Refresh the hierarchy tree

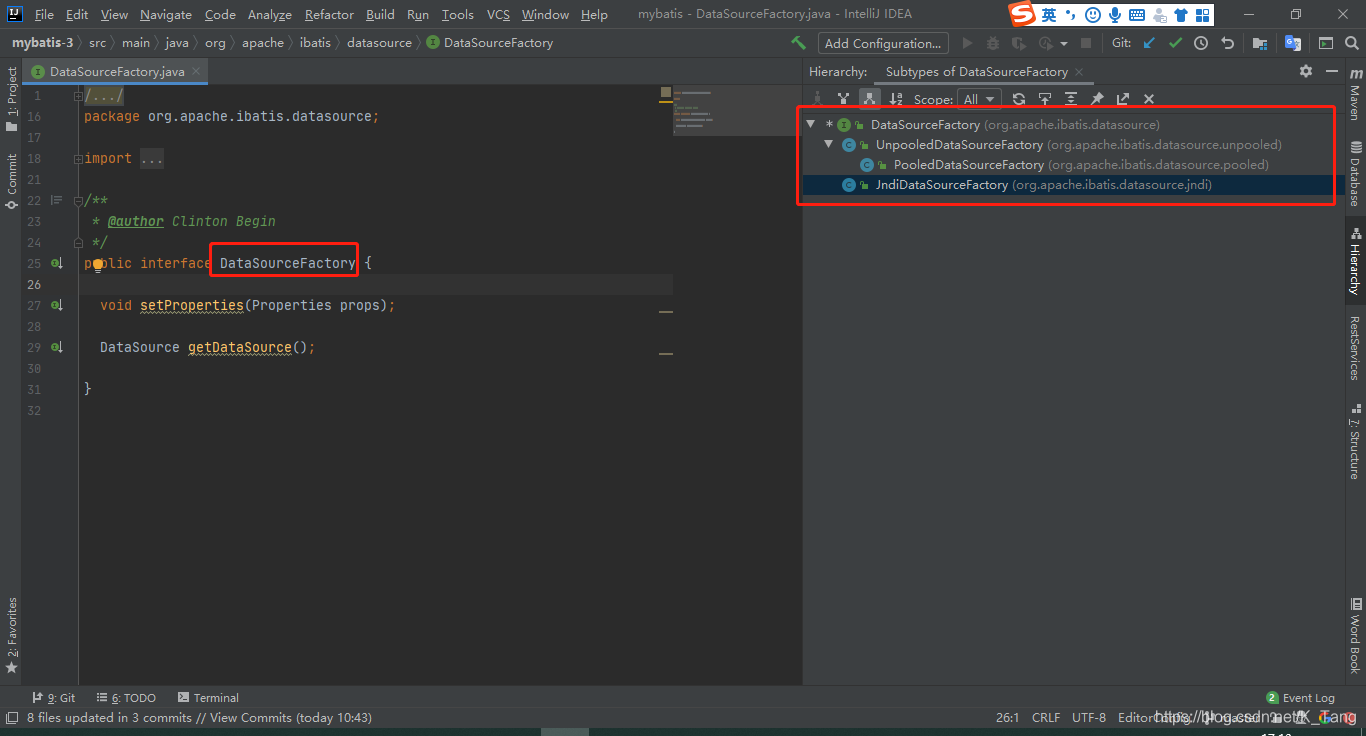point(1019,98)
